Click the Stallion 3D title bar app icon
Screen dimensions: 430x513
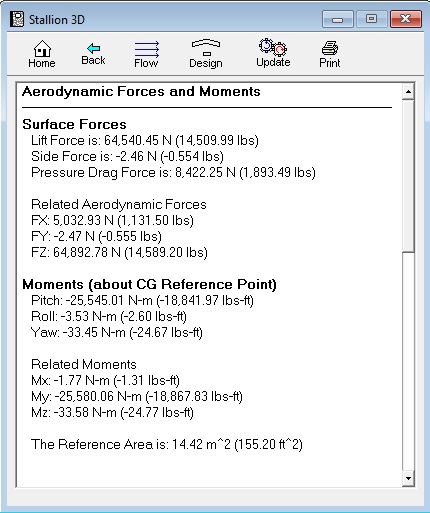tap(17, 19)
